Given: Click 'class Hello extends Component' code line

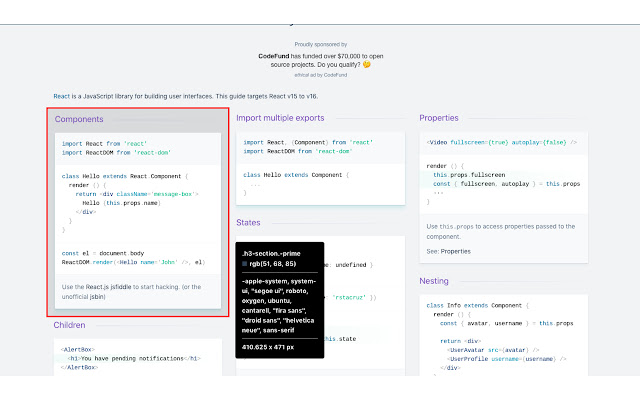Looking at the screenshot, I should (296, 175).
